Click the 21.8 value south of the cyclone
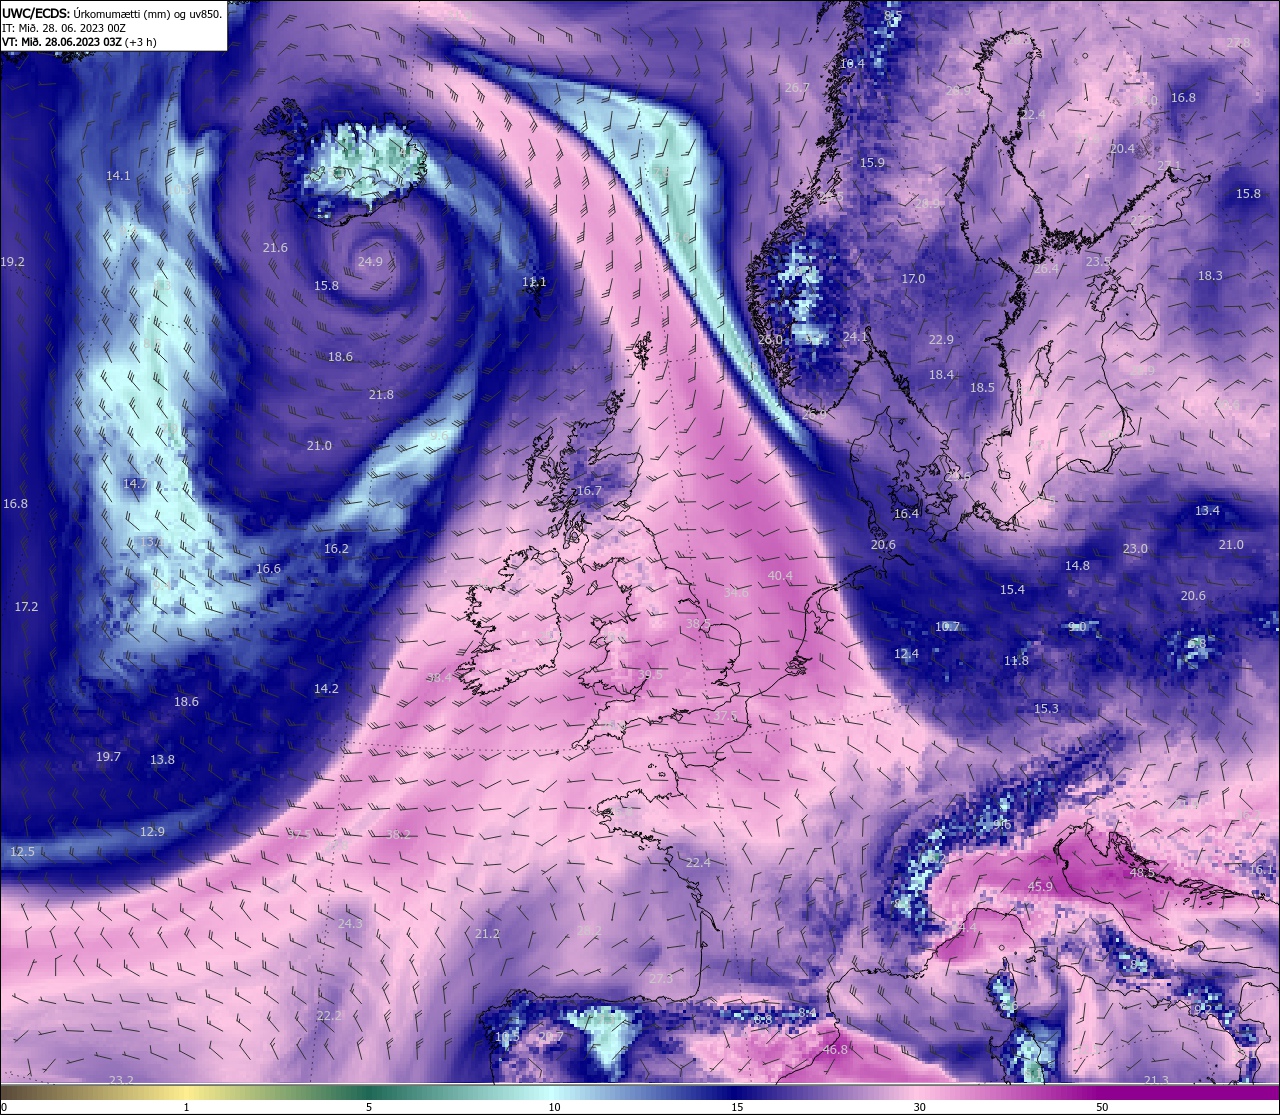The image size is (1280, 1115). coord(381,395)
